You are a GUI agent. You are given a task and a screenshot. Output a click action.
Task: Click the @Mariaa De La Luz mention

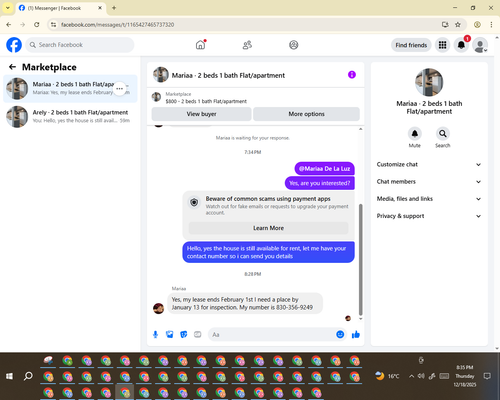[324, 169]
